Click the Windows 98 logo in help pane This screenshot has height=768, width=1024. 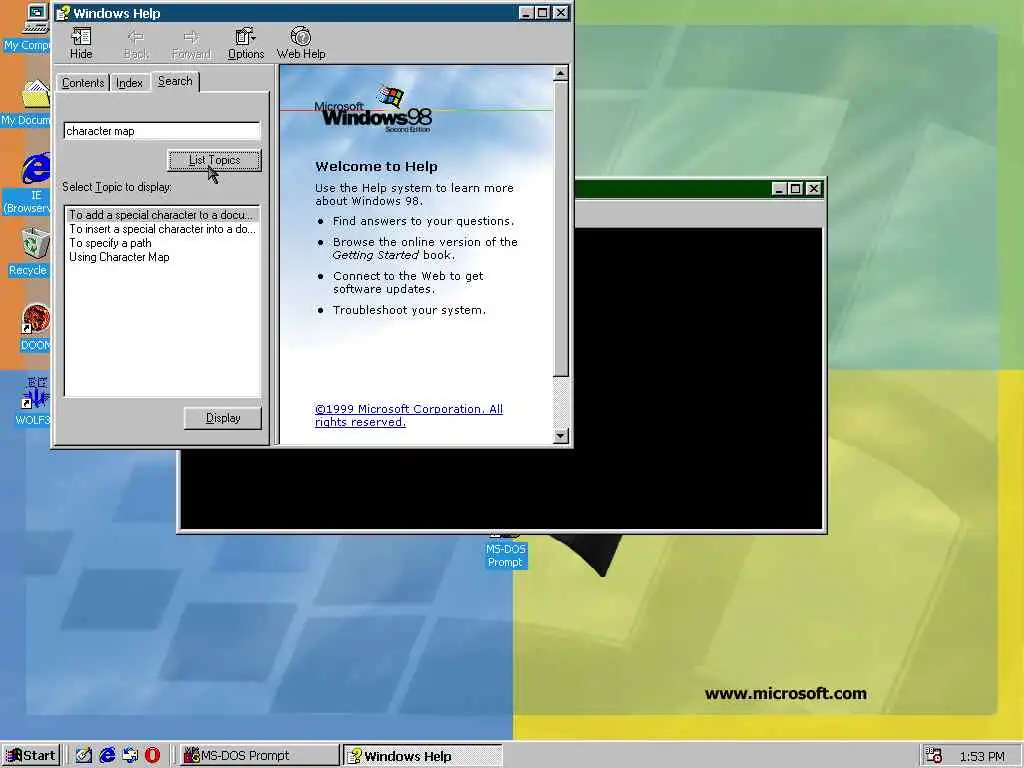pos(374,110)
